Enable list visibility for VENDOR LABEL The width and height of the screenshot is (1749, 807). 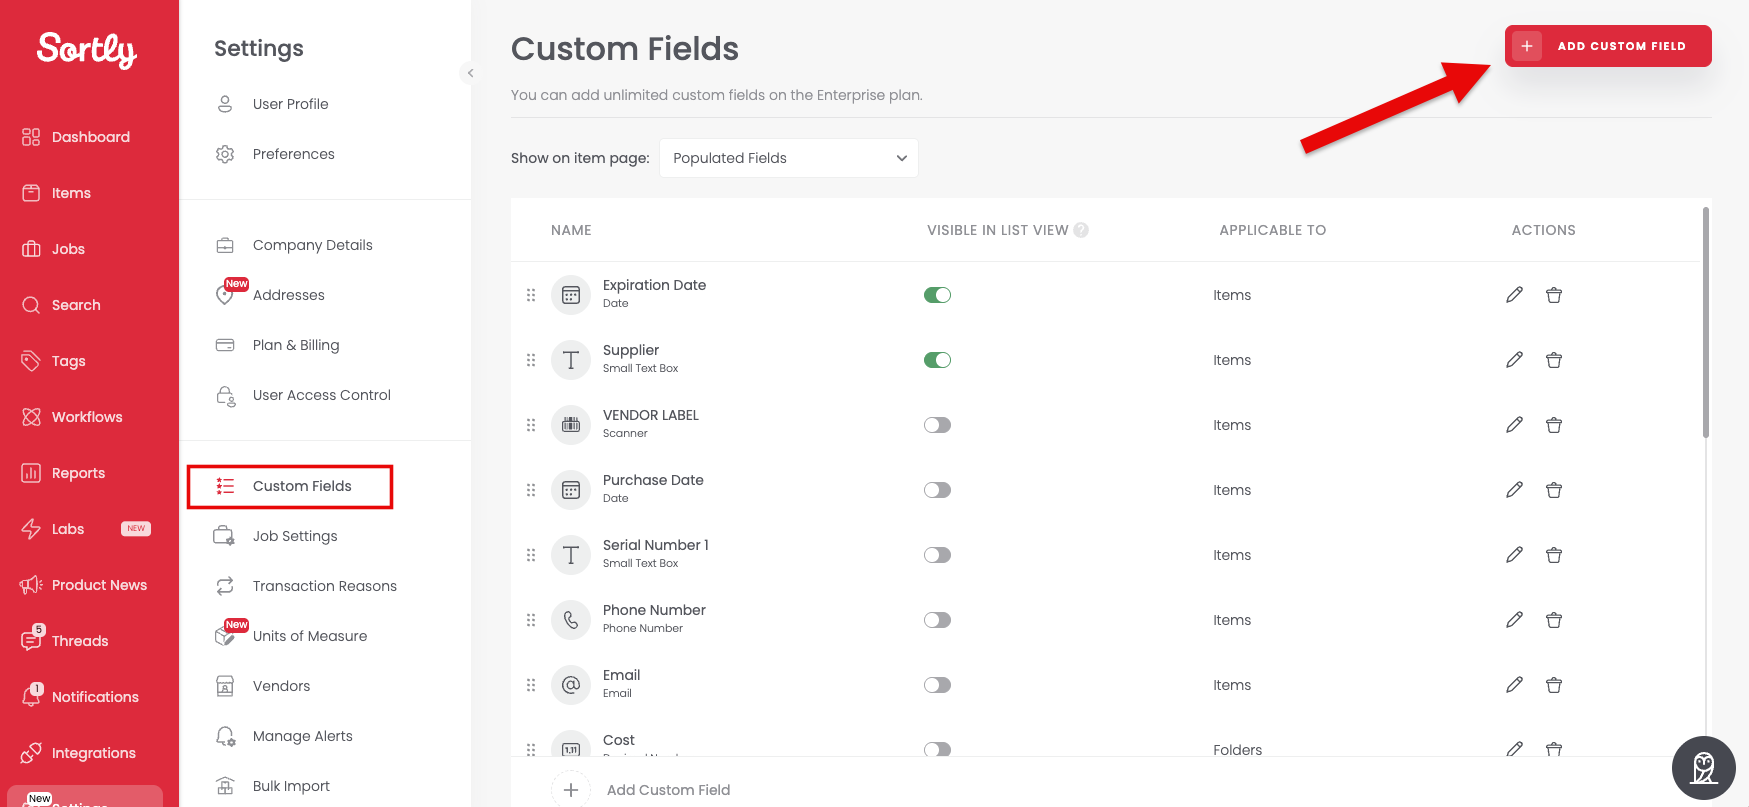[937, 425]
